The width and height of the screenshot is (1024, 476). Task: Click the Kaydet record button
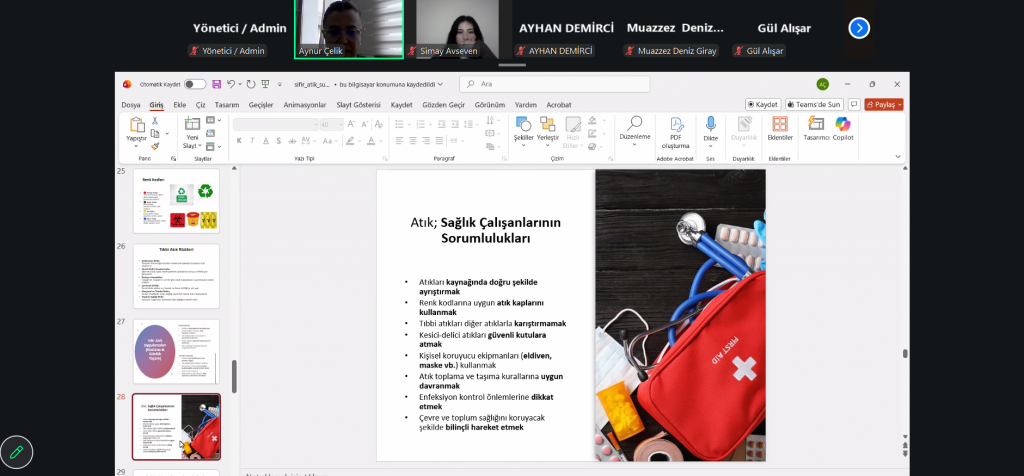tap(763, 104)
